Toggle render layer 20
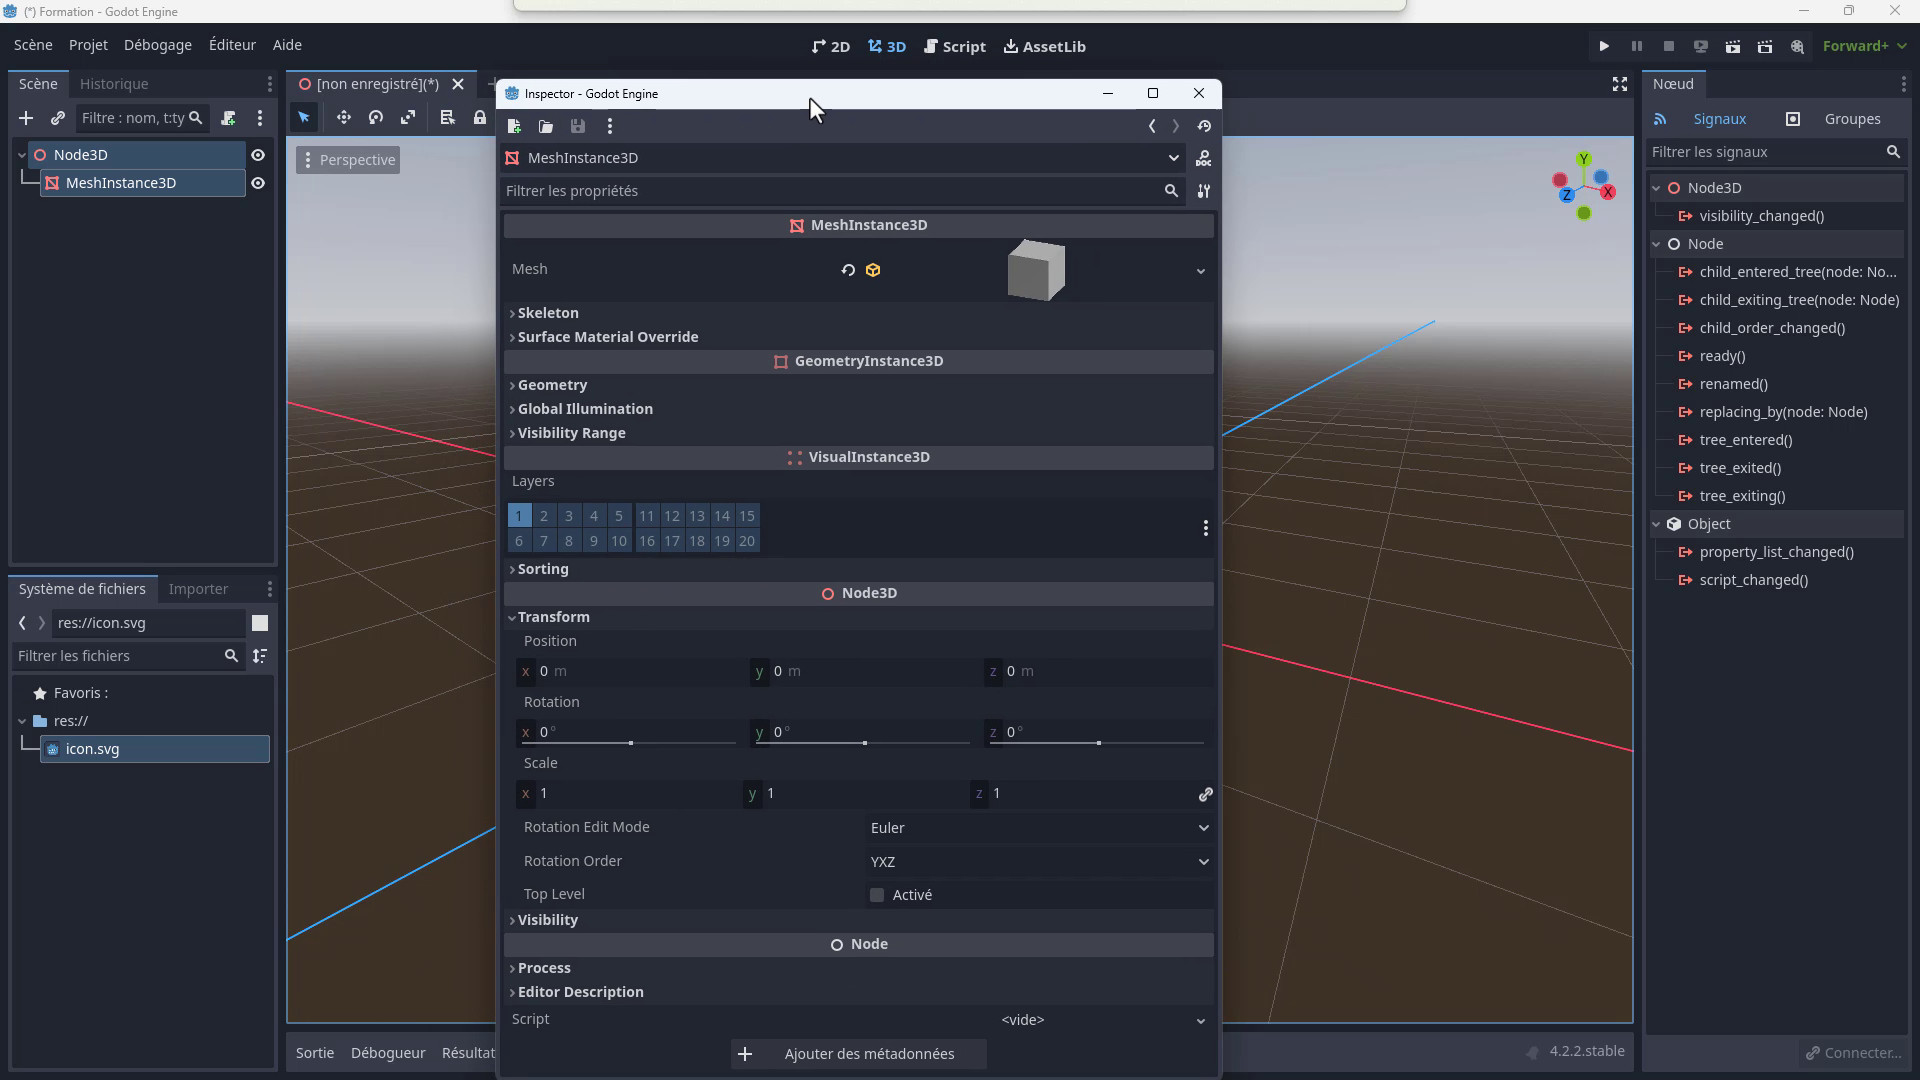The height and width of the screenshot is (1080, 1920). pos(747,541)
